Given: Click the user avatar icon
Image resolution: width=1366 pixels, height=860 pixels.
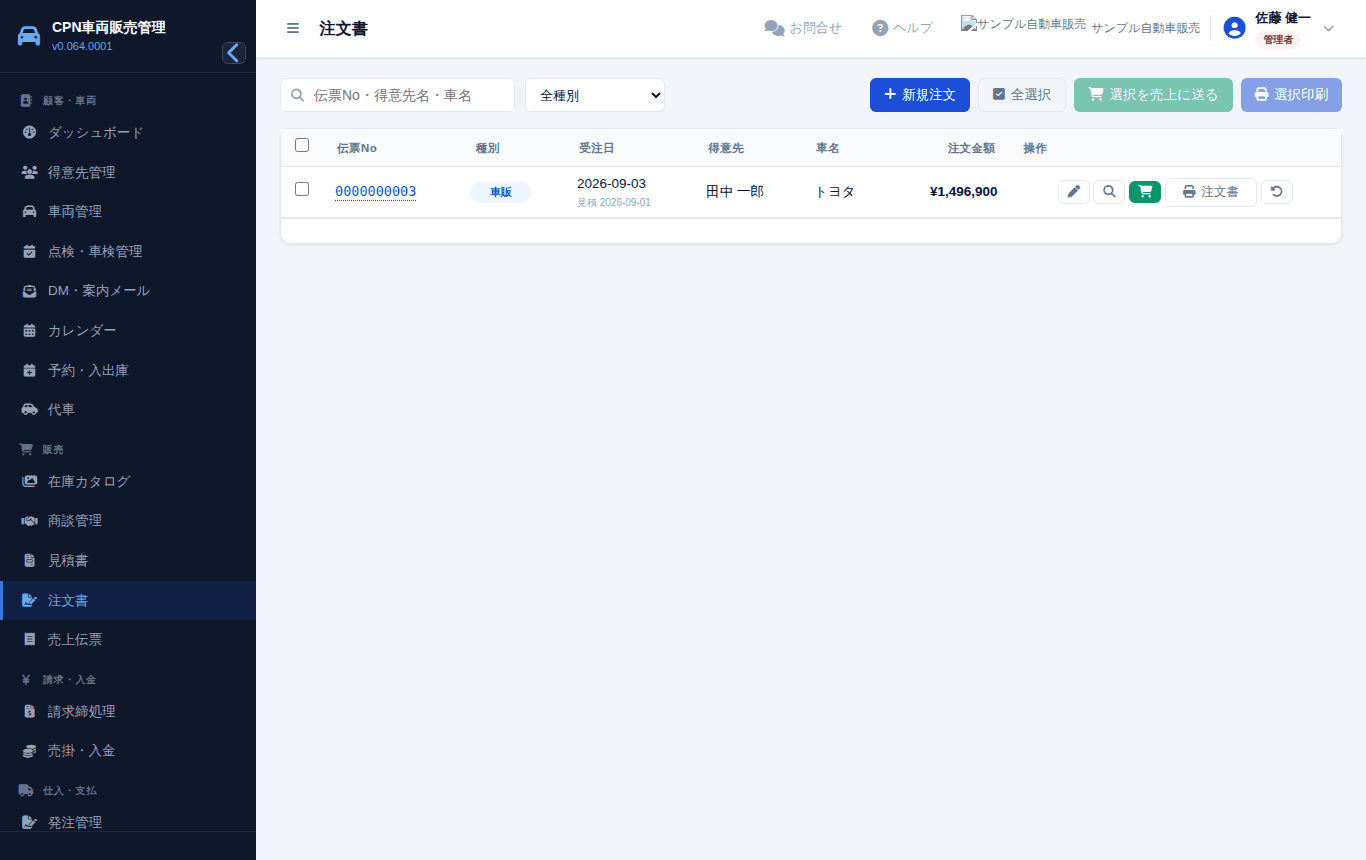Looking at the screenshot, I should (1235, 28).
